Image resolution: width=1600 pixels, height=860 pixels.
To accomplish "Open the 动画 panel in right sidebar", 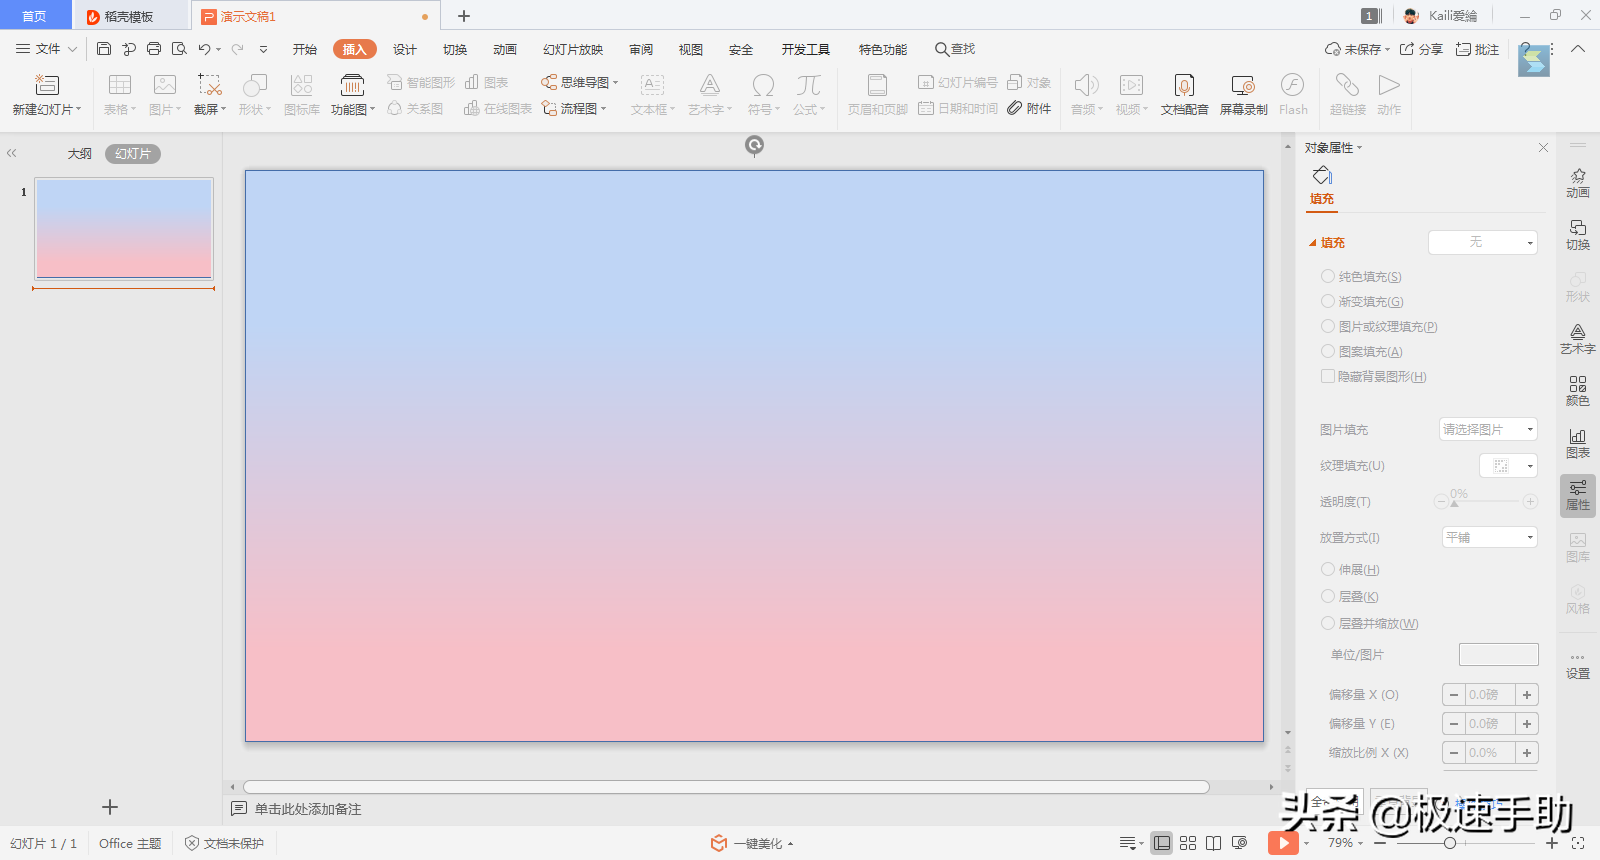I will tap(1577, 182).
